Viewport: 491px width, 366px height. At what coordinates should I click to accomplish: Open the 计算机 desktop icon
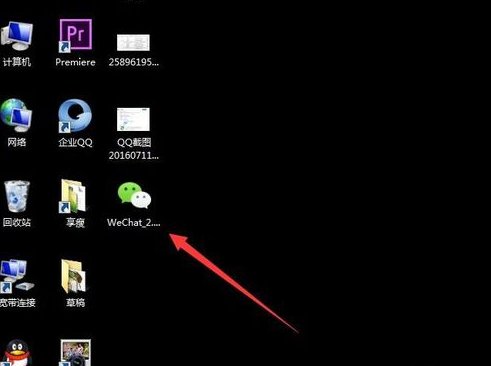(17, 37)
